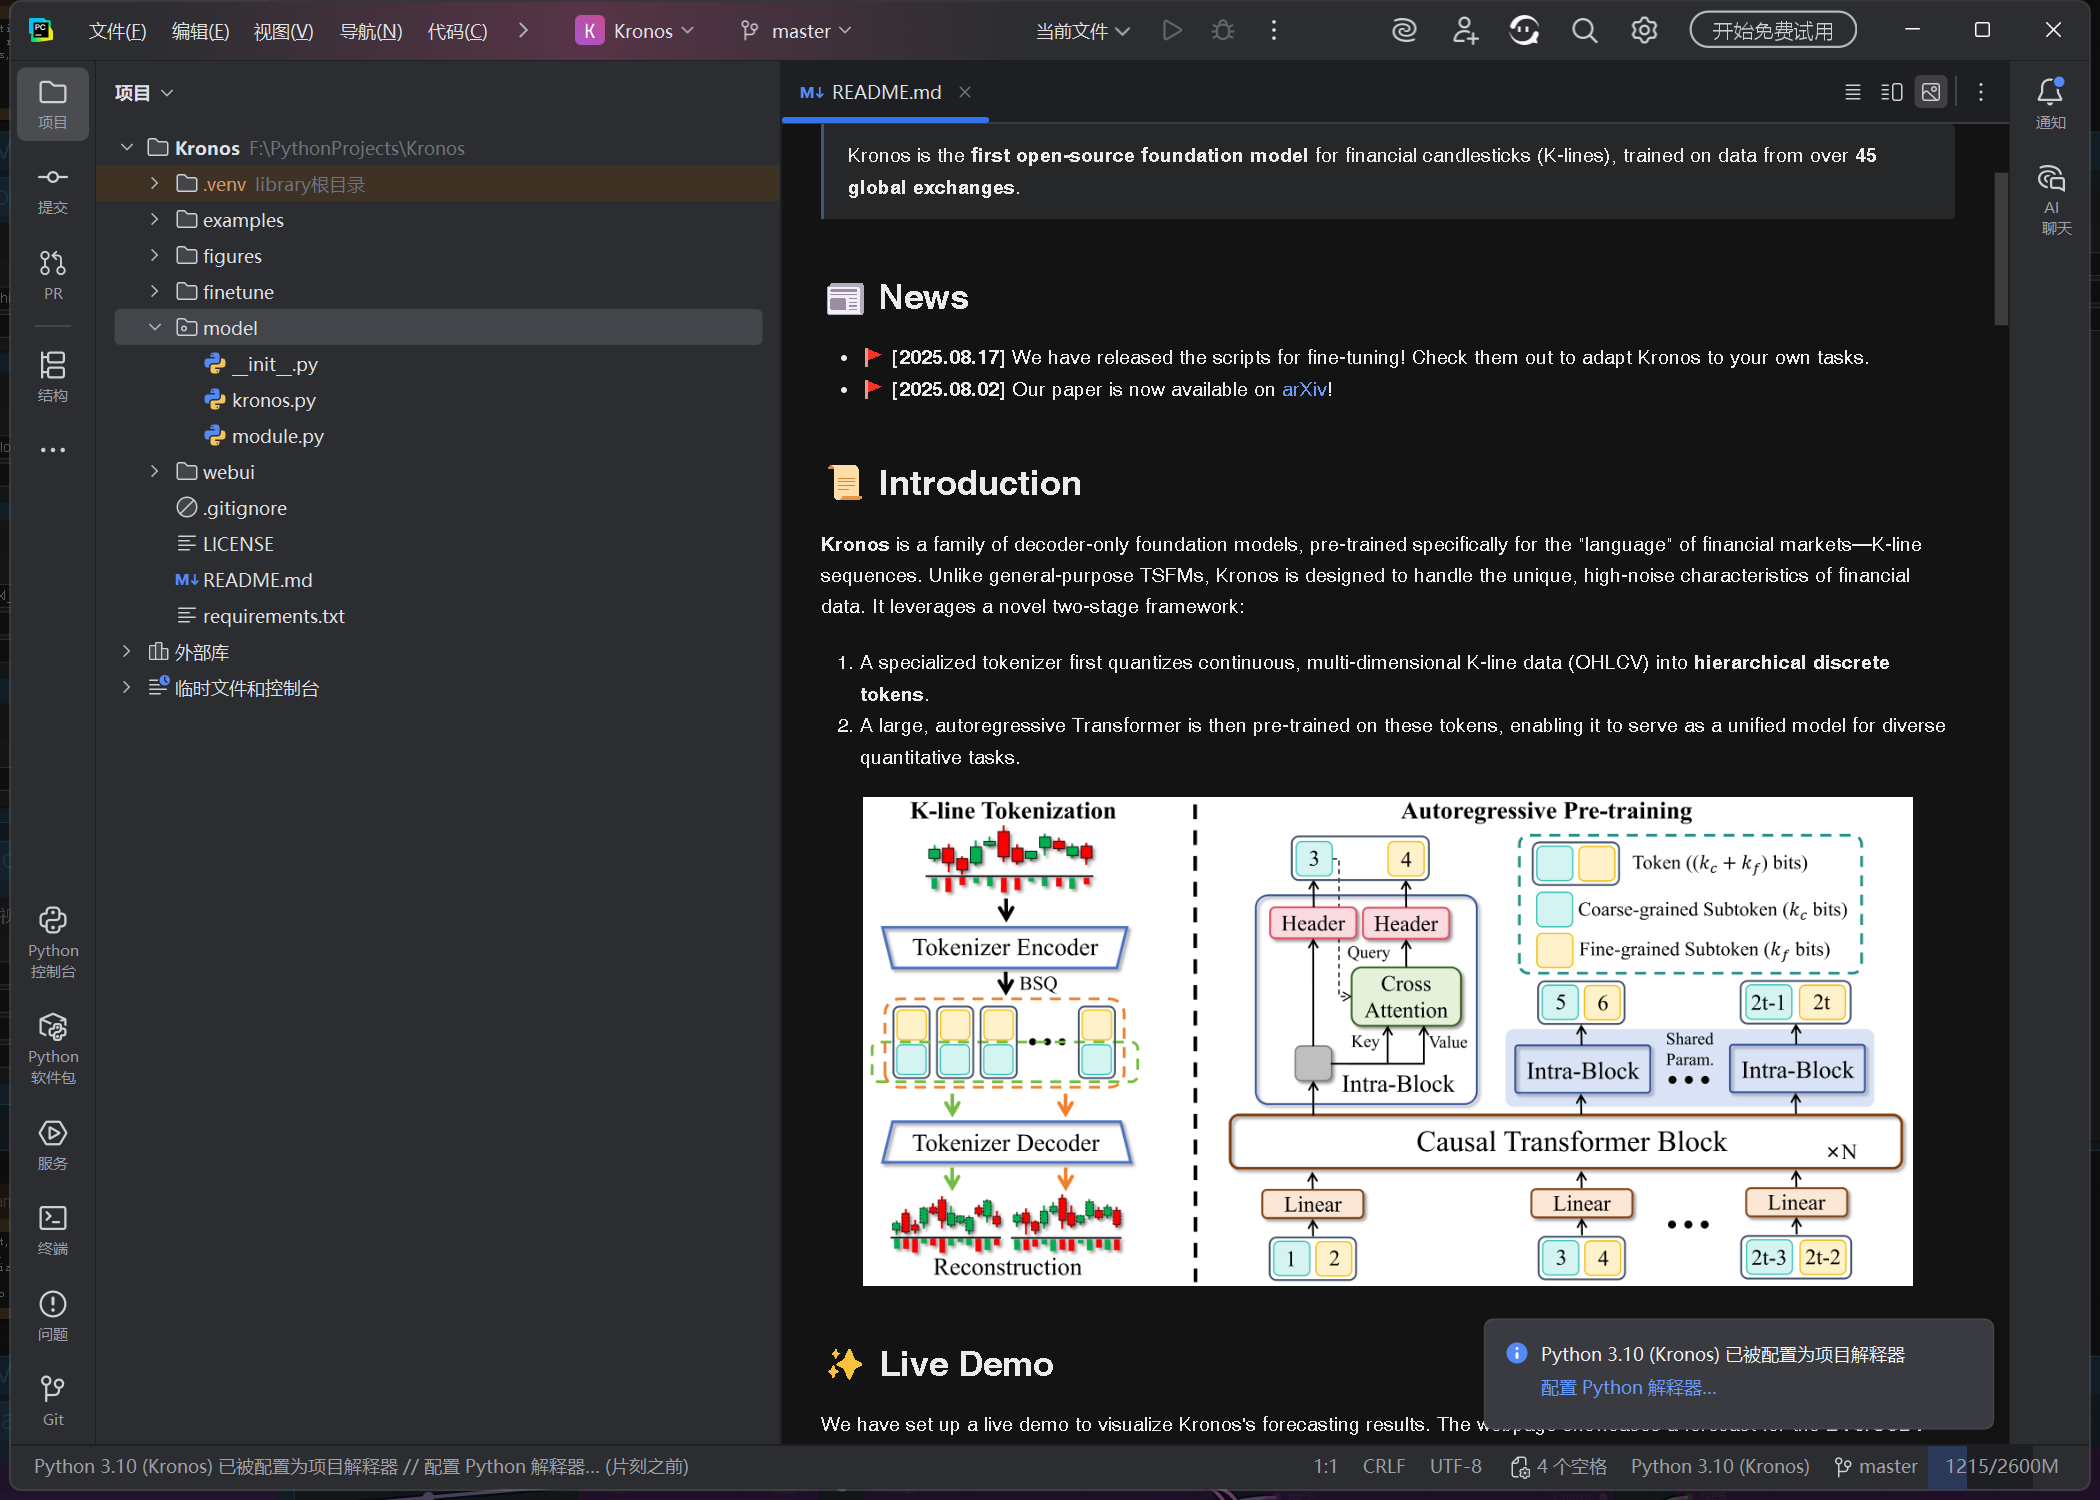Image resolution: width=2100 pixels, height=1500 pixels.
Task: Expand the figures folder
Action: tap(154, 255)
